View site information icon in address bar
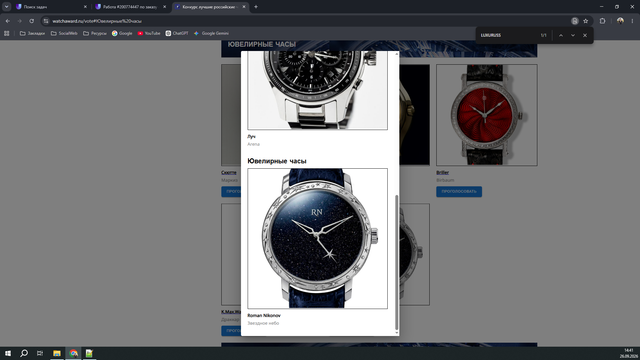The height and width of the screenshot is (360, 640). pos(46,21)
